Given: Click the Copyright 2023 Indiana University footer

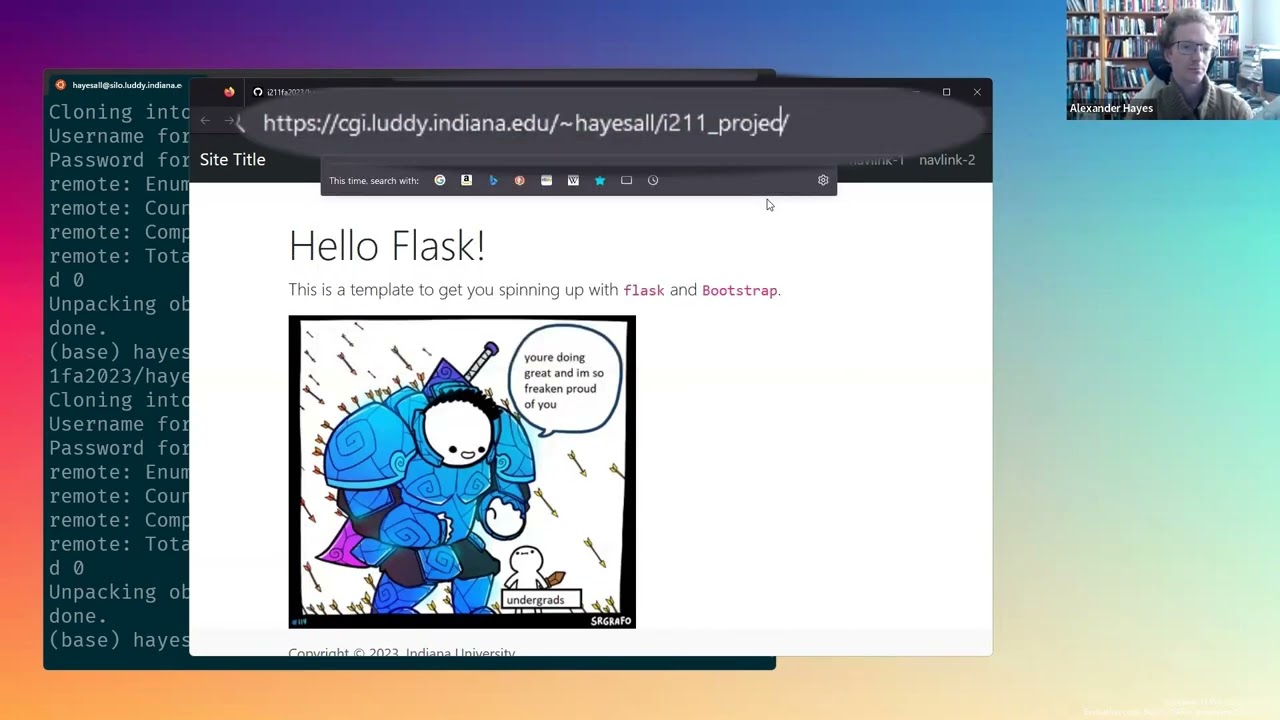Looking at the screenshot, I should (x=402, y=653).
